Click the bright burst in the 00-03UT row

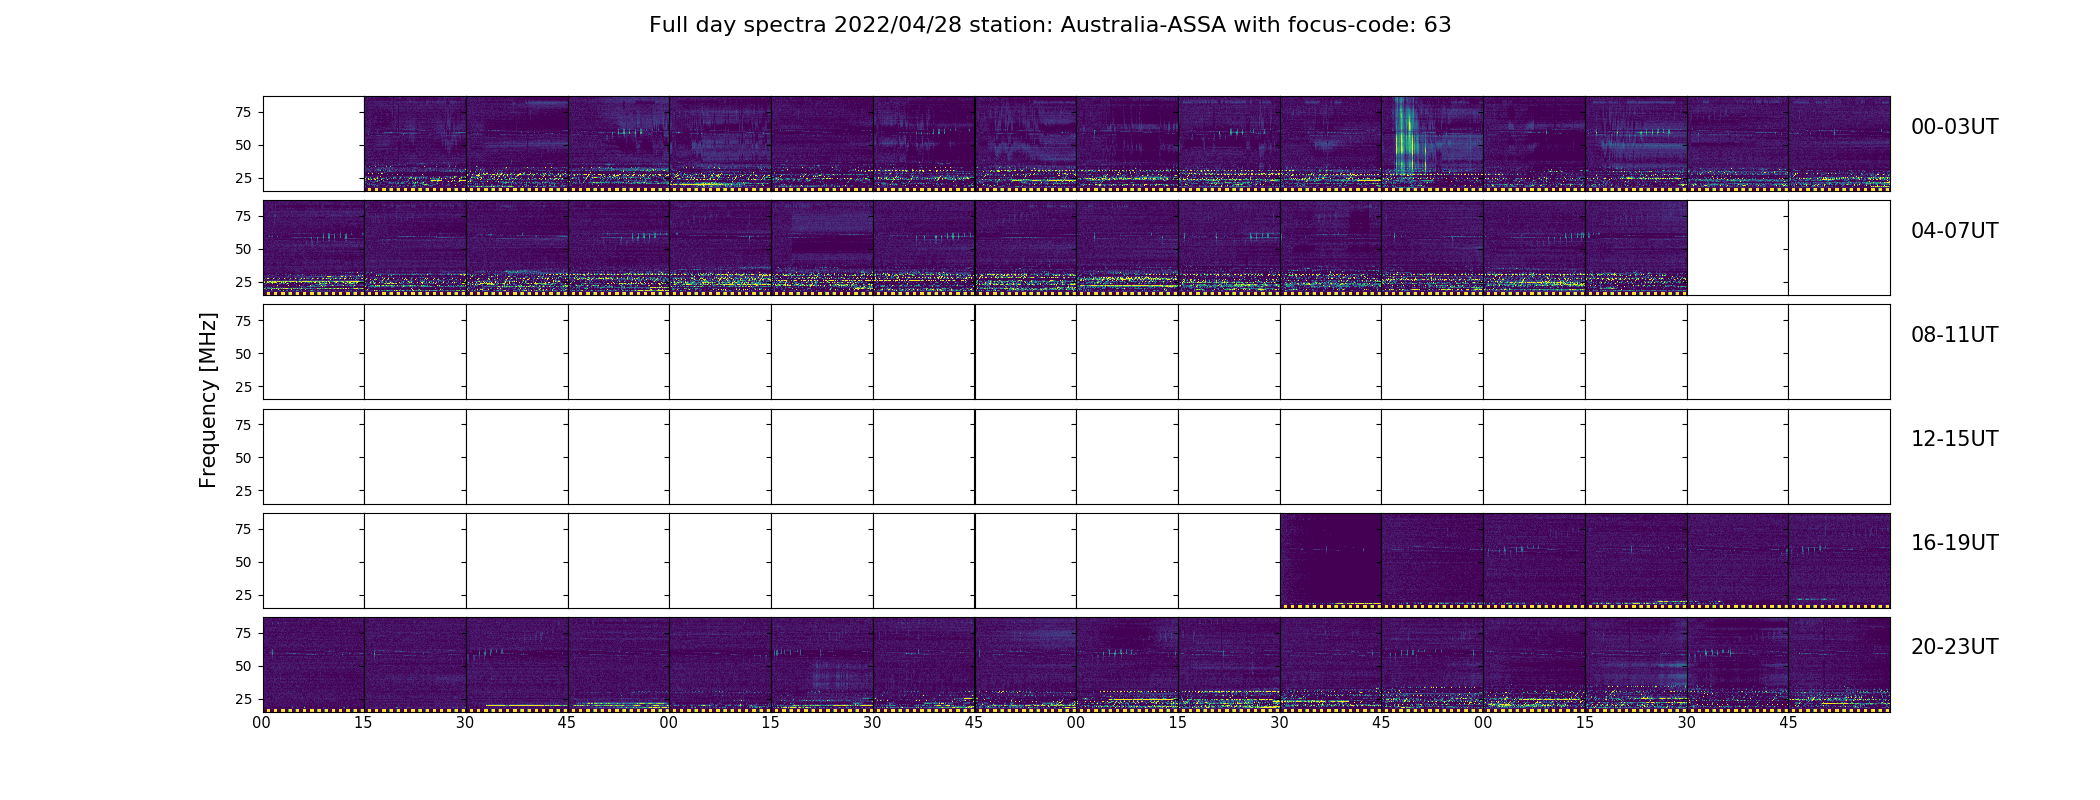point(1407,137)
